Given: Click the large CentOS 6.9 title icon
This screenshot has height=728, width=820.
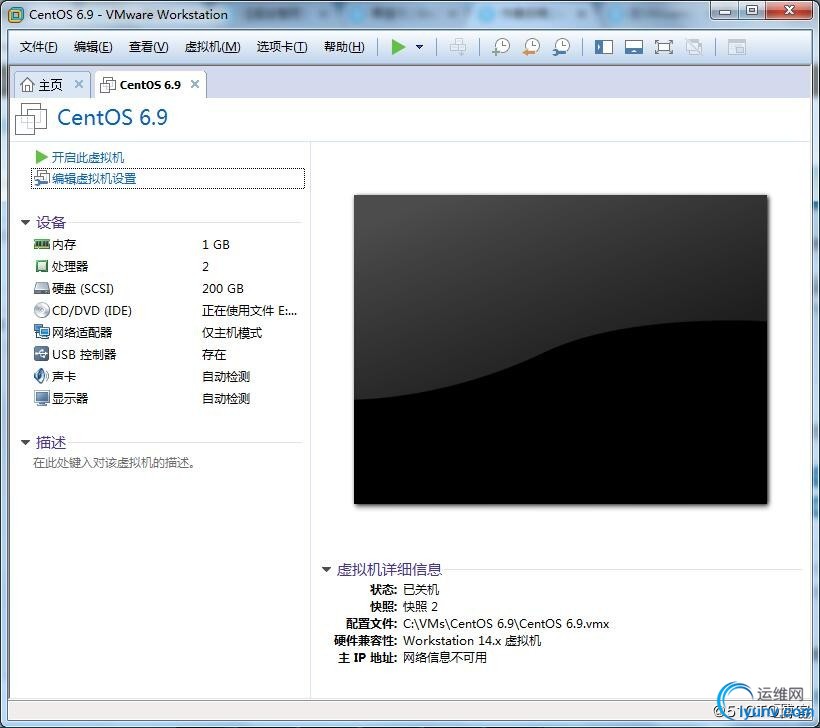Looking at the screenshot, I should click(x=31, y=119).
